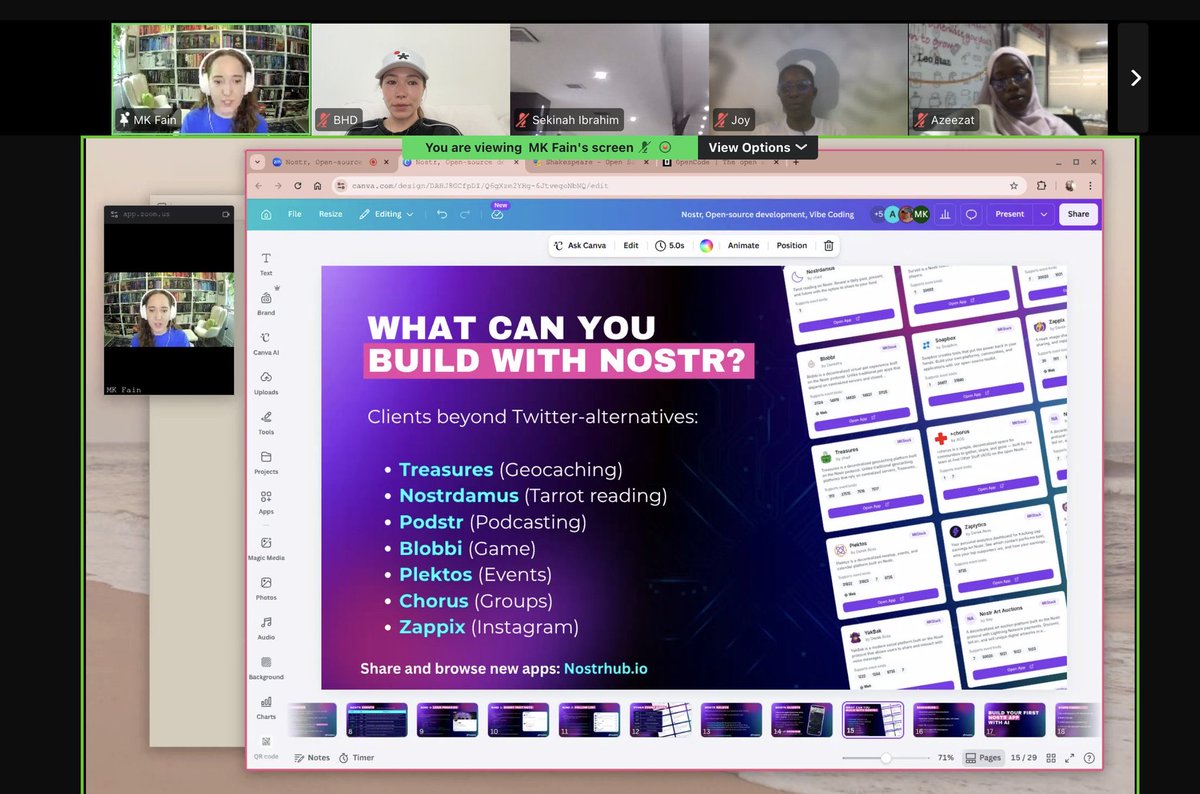Open the presentation Timer
This screenshot has height=794, width=1200.
coord(356,758)
